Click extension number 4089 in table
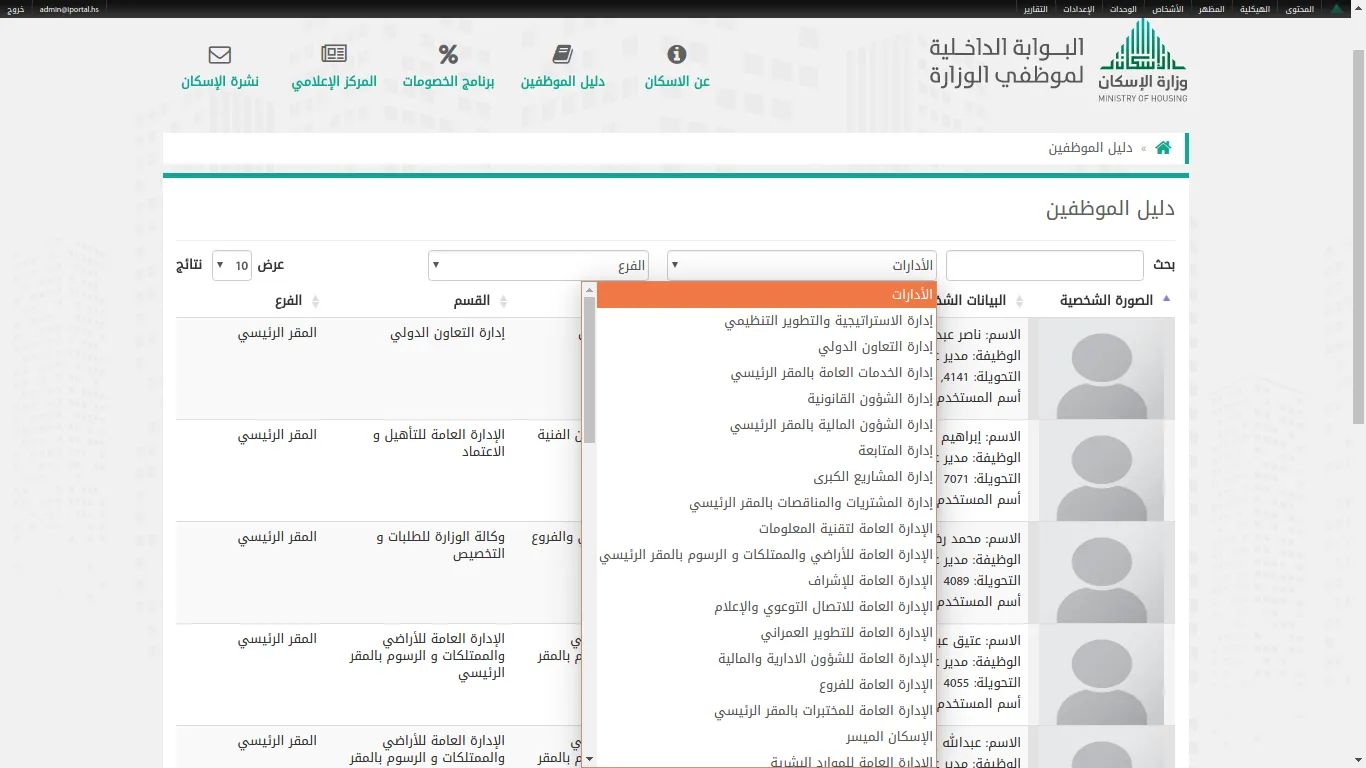Image resolution: width=1366 pixels, height=768 pixels. (957, 581)
